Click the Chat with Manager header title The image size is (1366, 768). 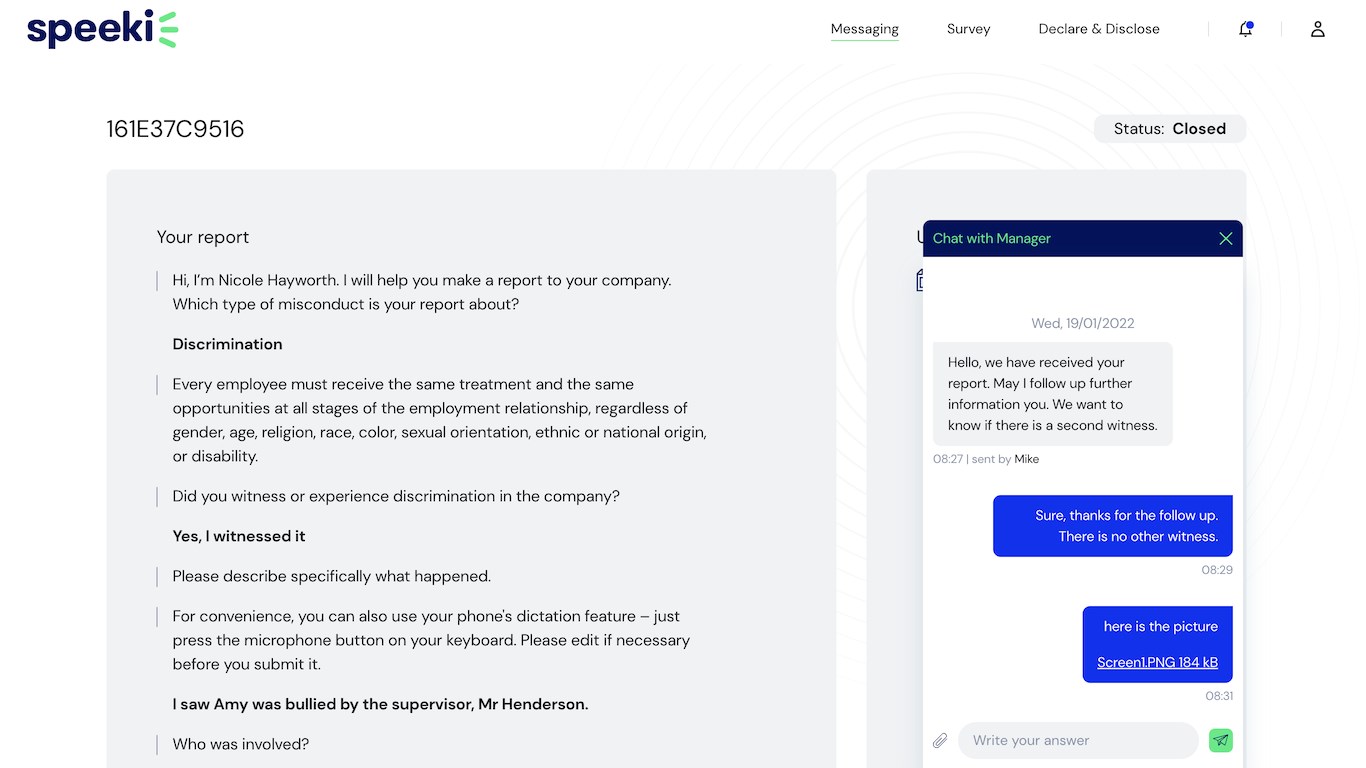(x=991, y=238)
